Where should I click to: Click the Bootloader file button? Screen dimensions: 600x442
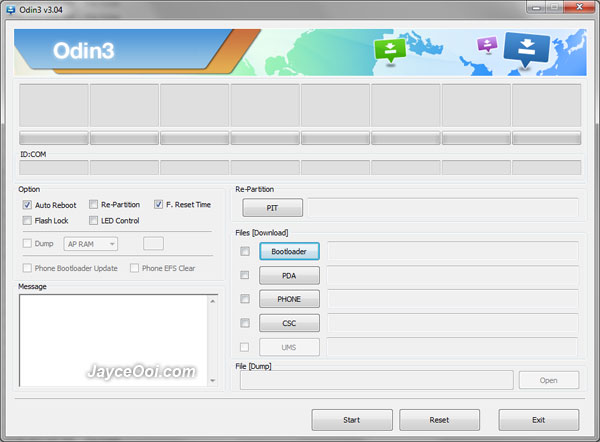click(289, 251)
